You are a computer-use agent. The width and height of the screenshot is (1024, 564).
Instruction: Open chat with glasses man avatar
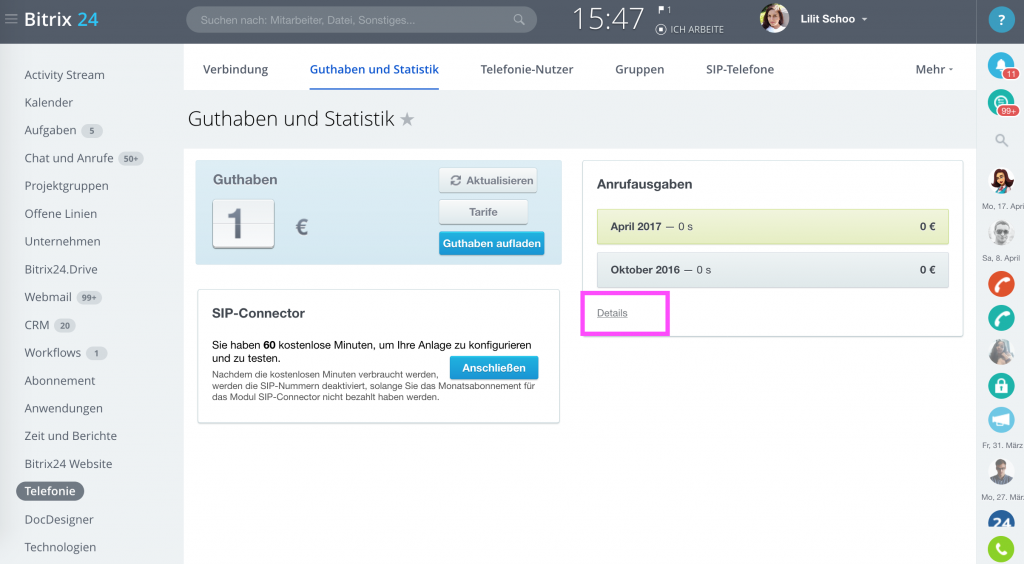(x=1001, y=471)
